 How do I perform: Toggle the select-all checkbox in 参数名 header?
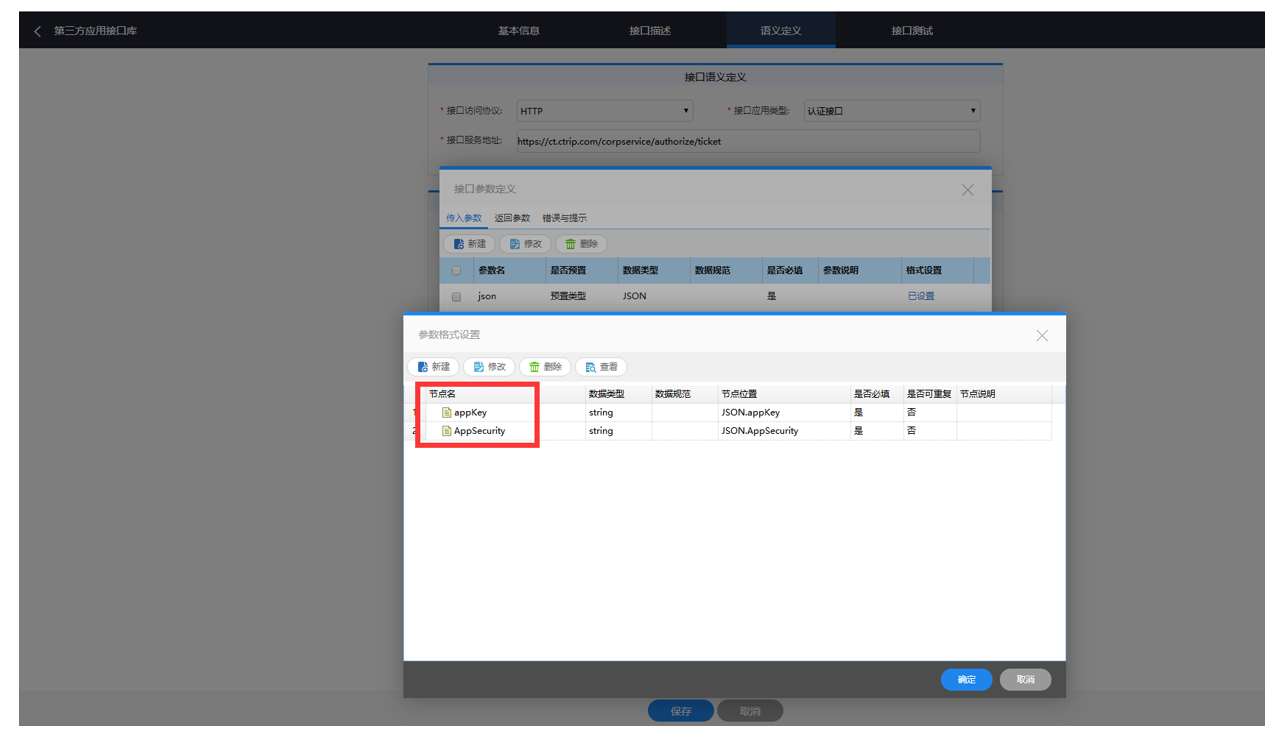tap(457, 271)
